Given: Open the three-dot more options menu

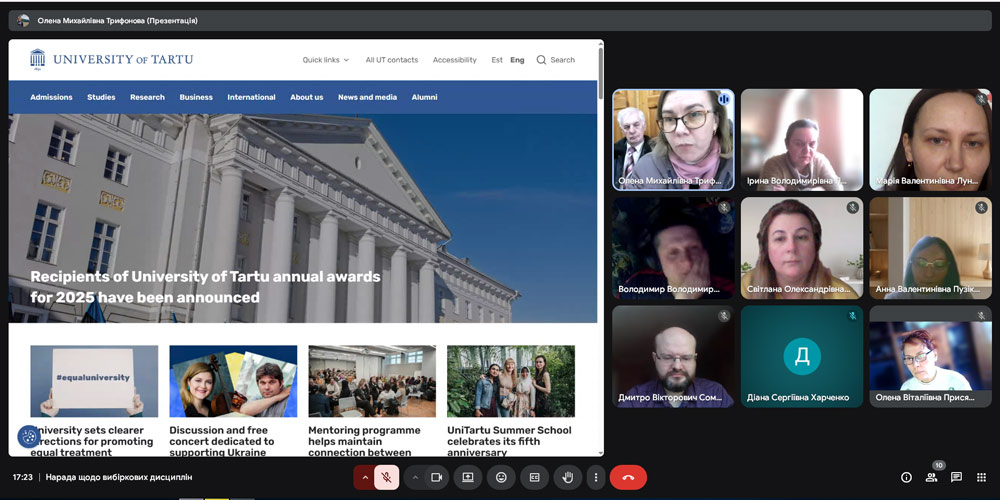Looking at the screenshot, I should [595, 477].
